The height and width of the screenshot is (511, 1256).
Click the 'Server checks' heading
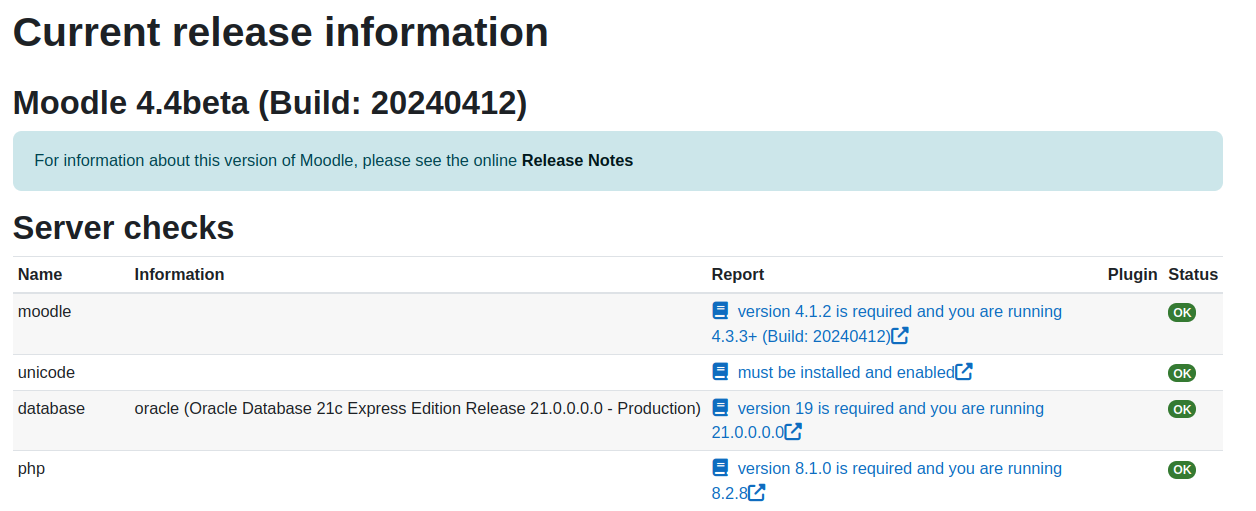123,228
